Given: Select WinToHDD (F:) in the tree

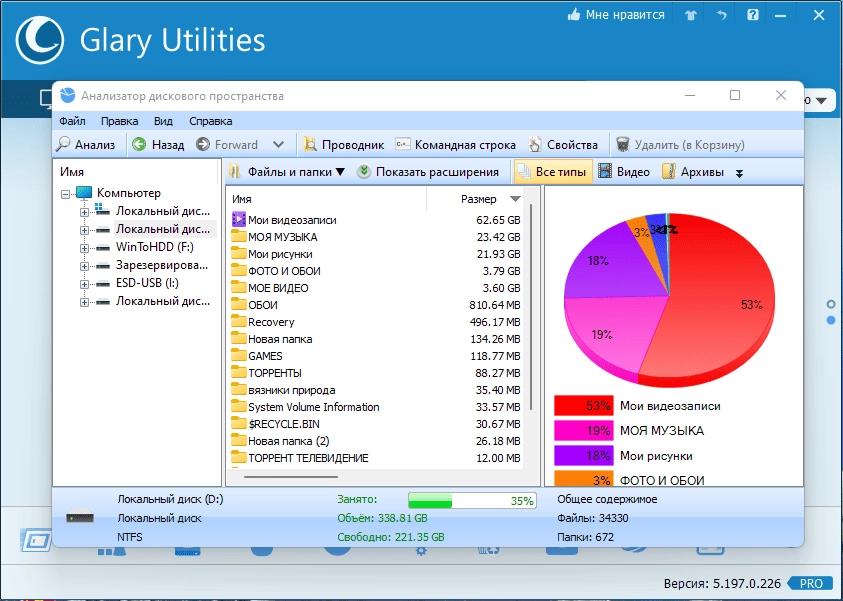Looking at the screenshot, I should pyautogui.click(x=154, y=247).
